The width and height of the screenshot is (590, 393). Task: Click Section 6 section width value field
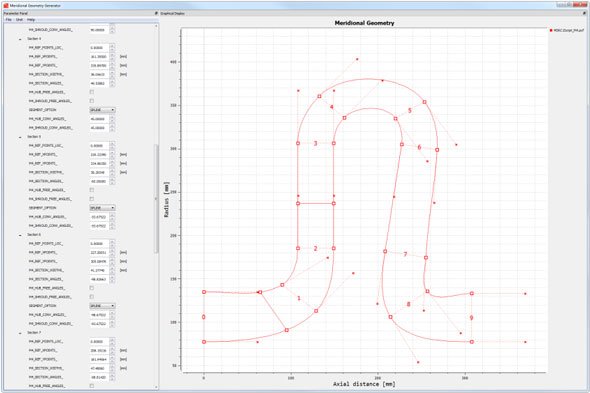click(x=99, y=270)
